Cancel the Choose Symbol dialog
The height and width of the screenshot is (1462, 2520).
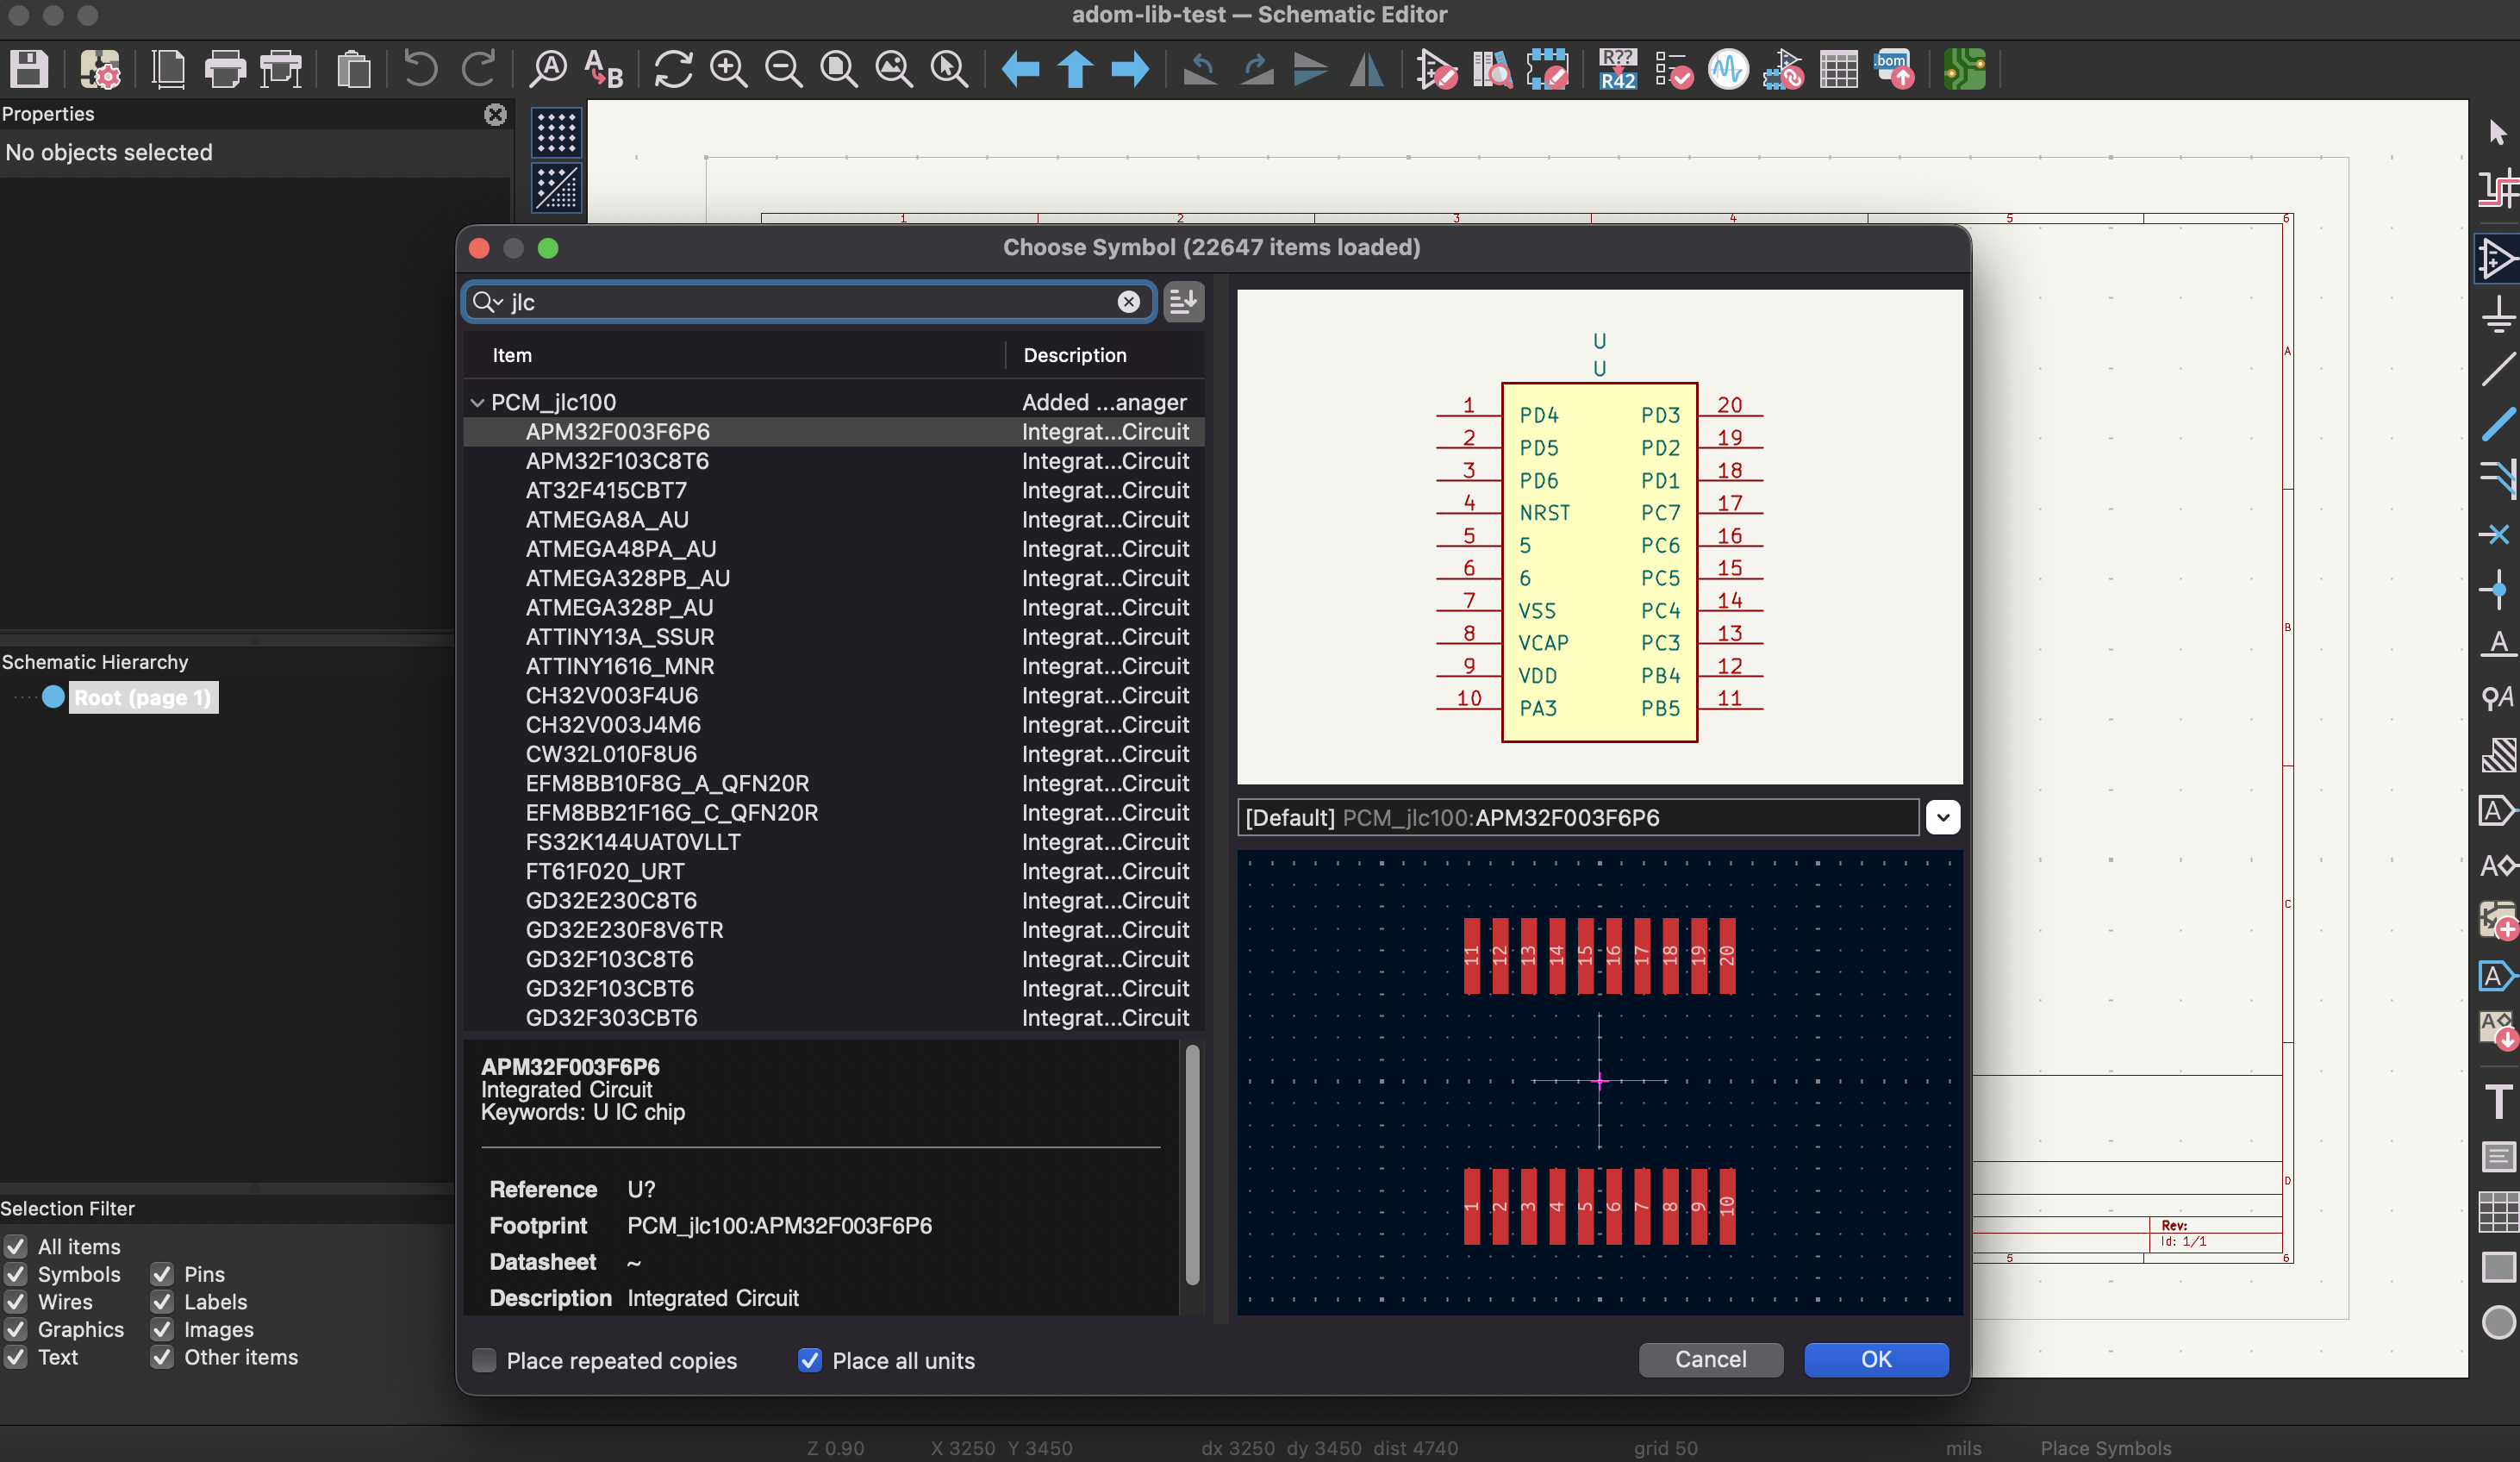(1710, 1360)
